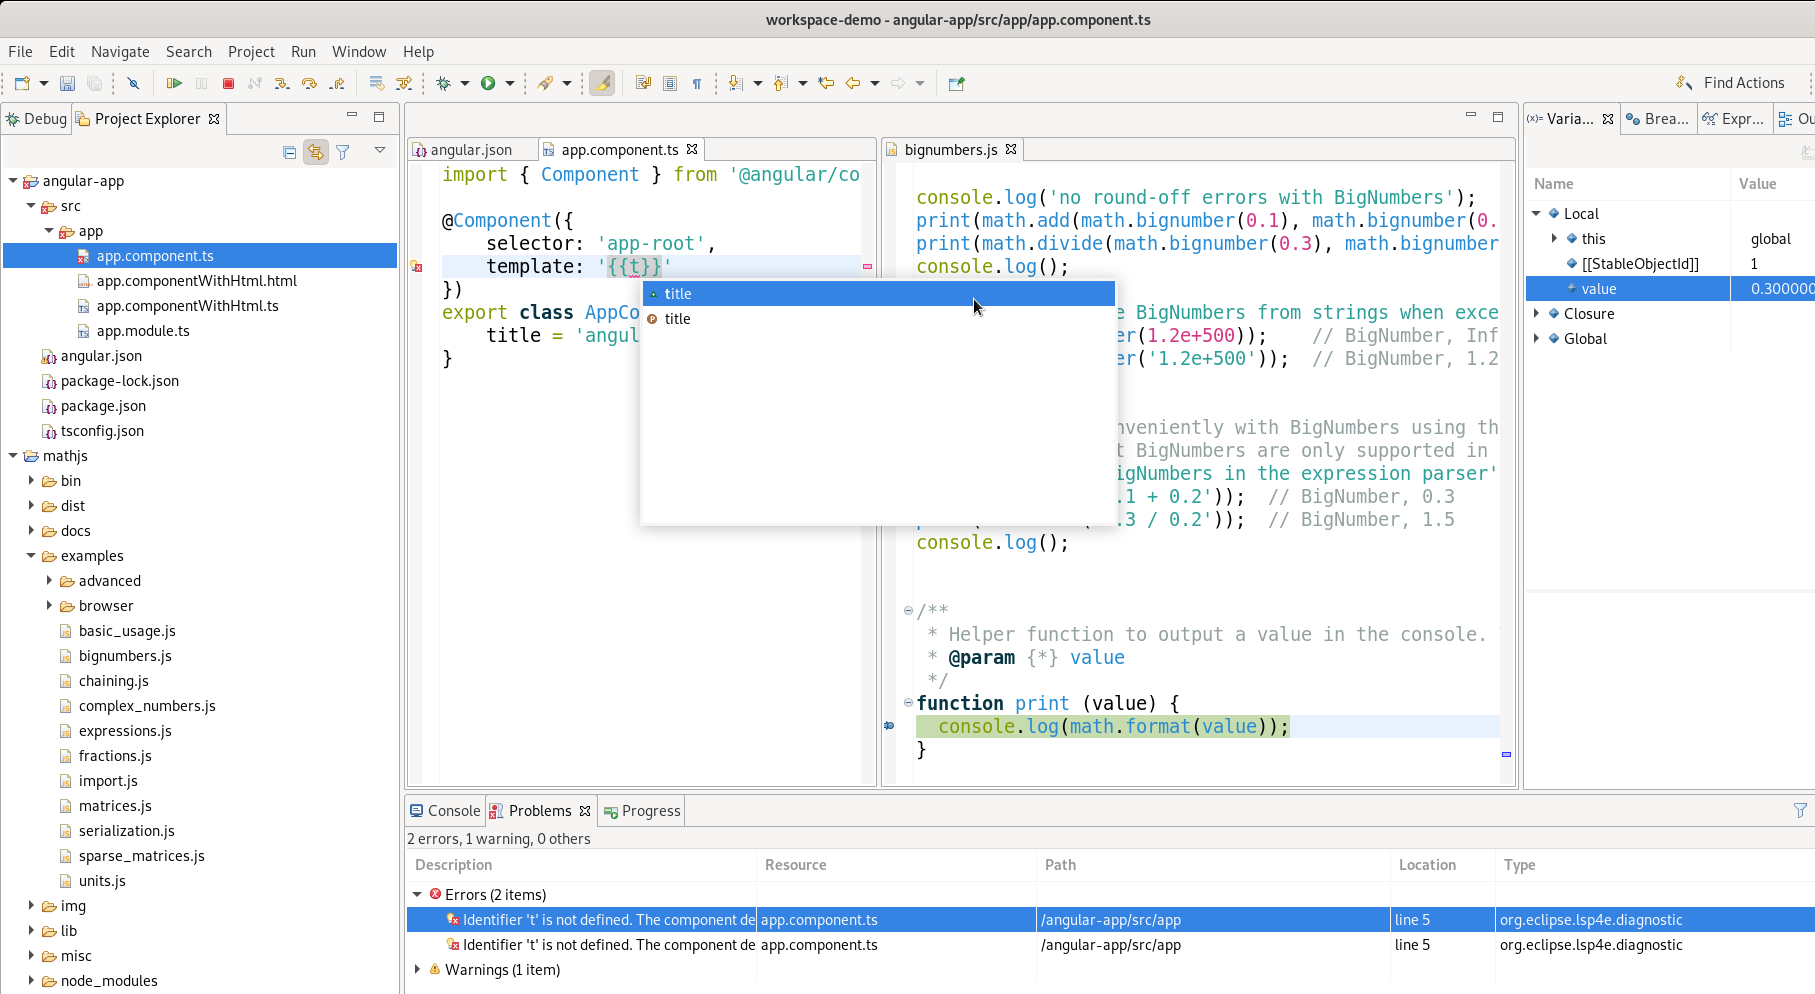Toggle the Mark Occurrences highlighter
This screenshot has width=1815, height=994.
tap(603, 83)
